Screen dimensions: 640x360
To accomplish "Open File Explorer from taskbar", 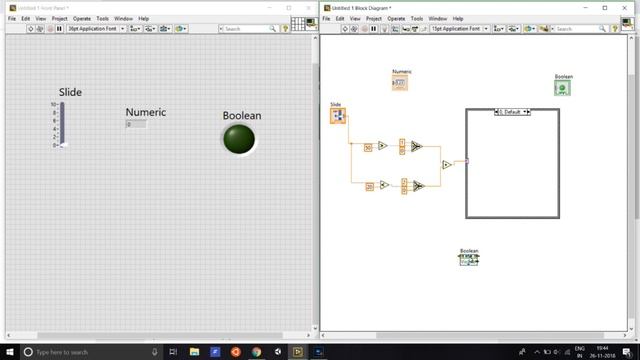I will click(x=194, y=352).
